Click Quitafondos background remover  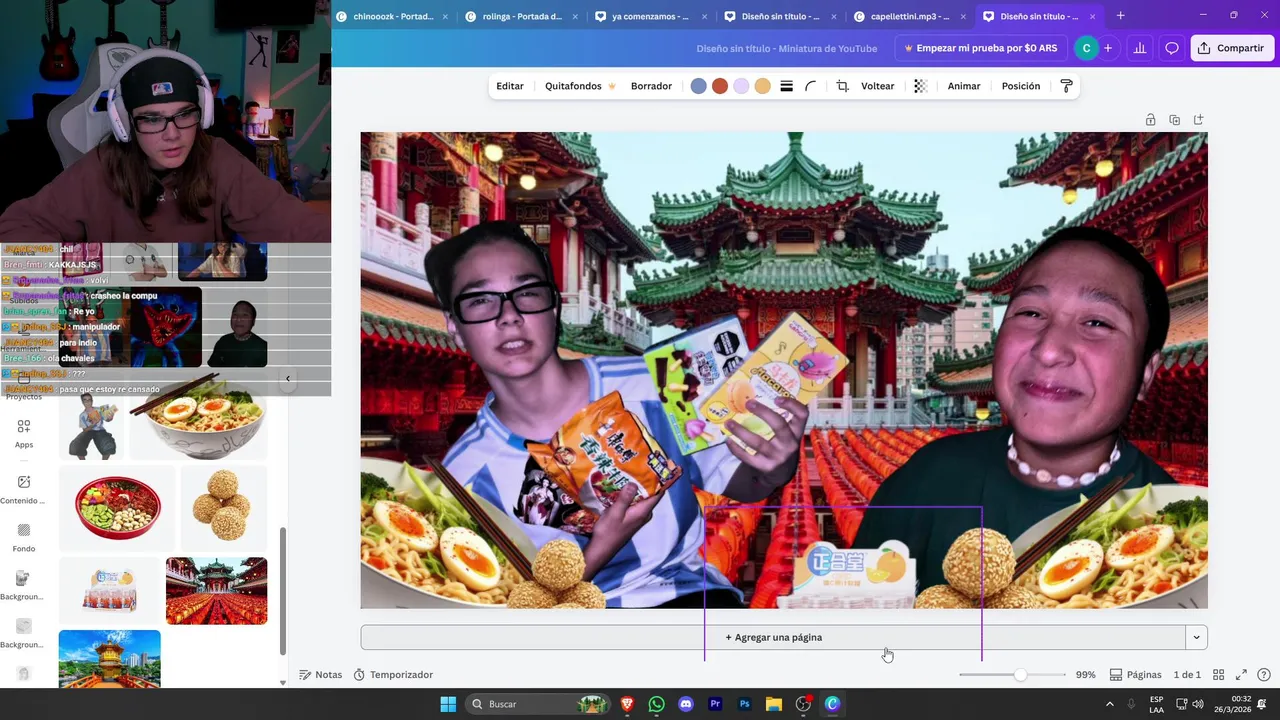pos(580,86)
